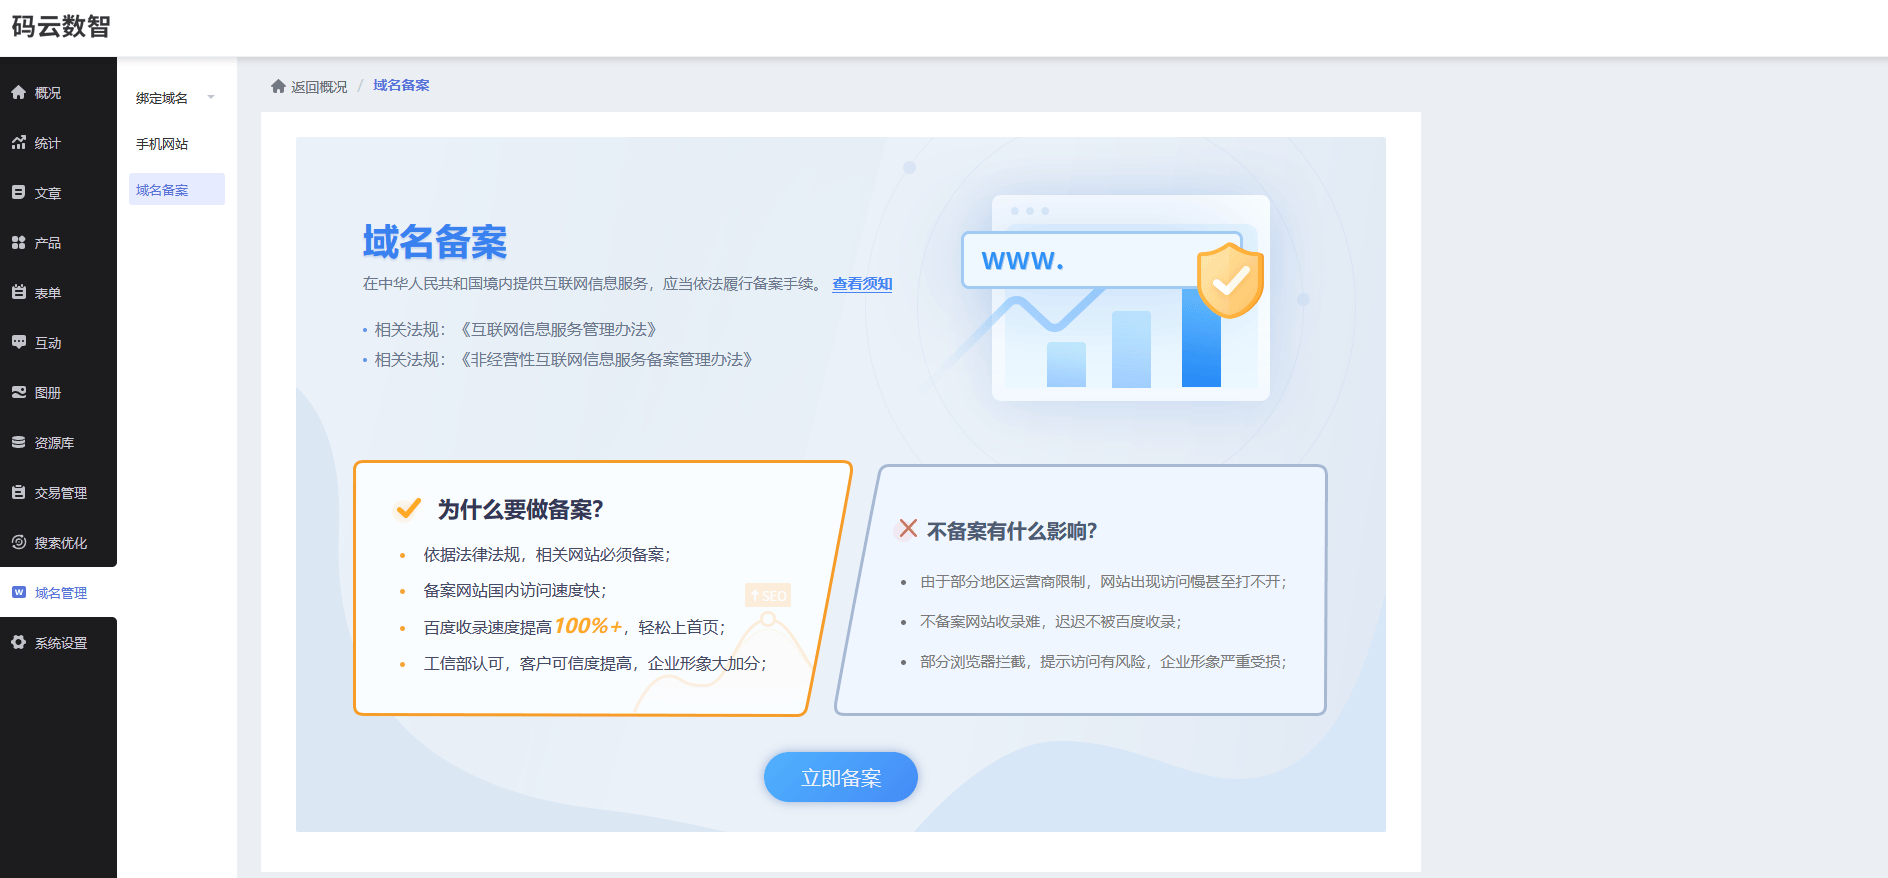The image size is (1888, 878).
Task: Select the 文章 article icon in sidebar
Action: 18,192
